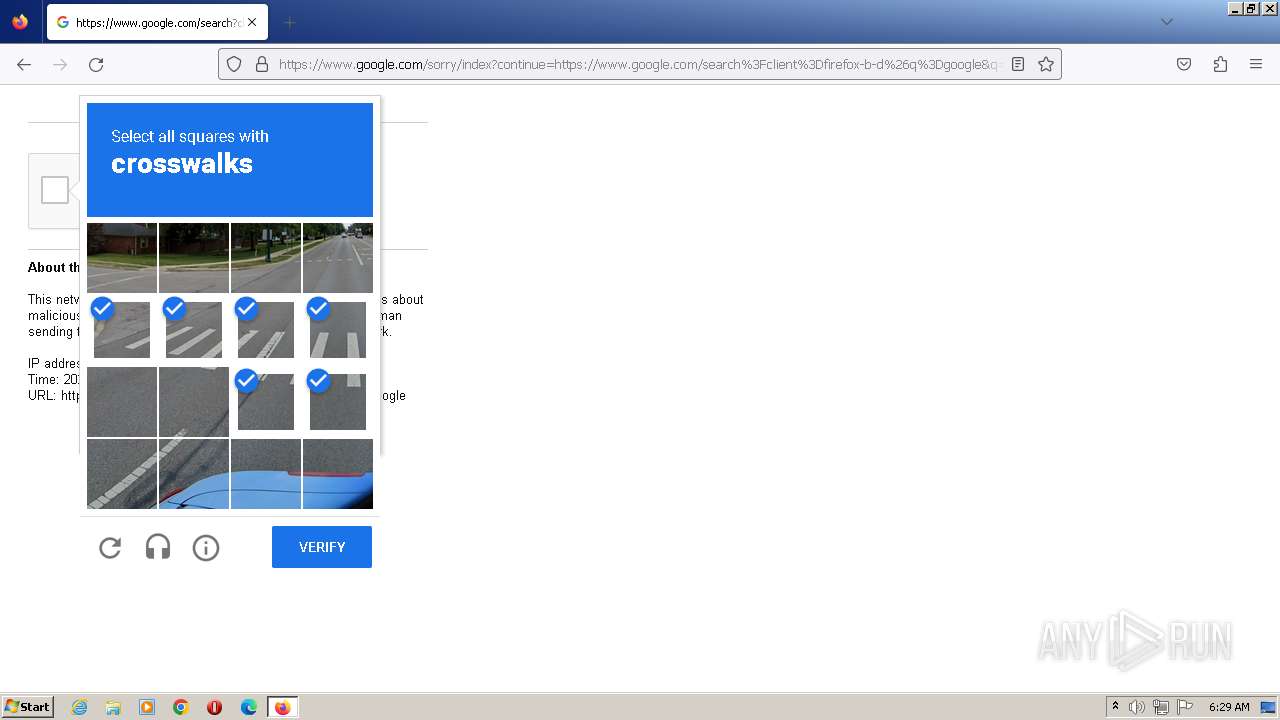The width and height of the screenshot is (1280, 720).
Task: Launch Opera from taskbar
Action: coord(214,707)
